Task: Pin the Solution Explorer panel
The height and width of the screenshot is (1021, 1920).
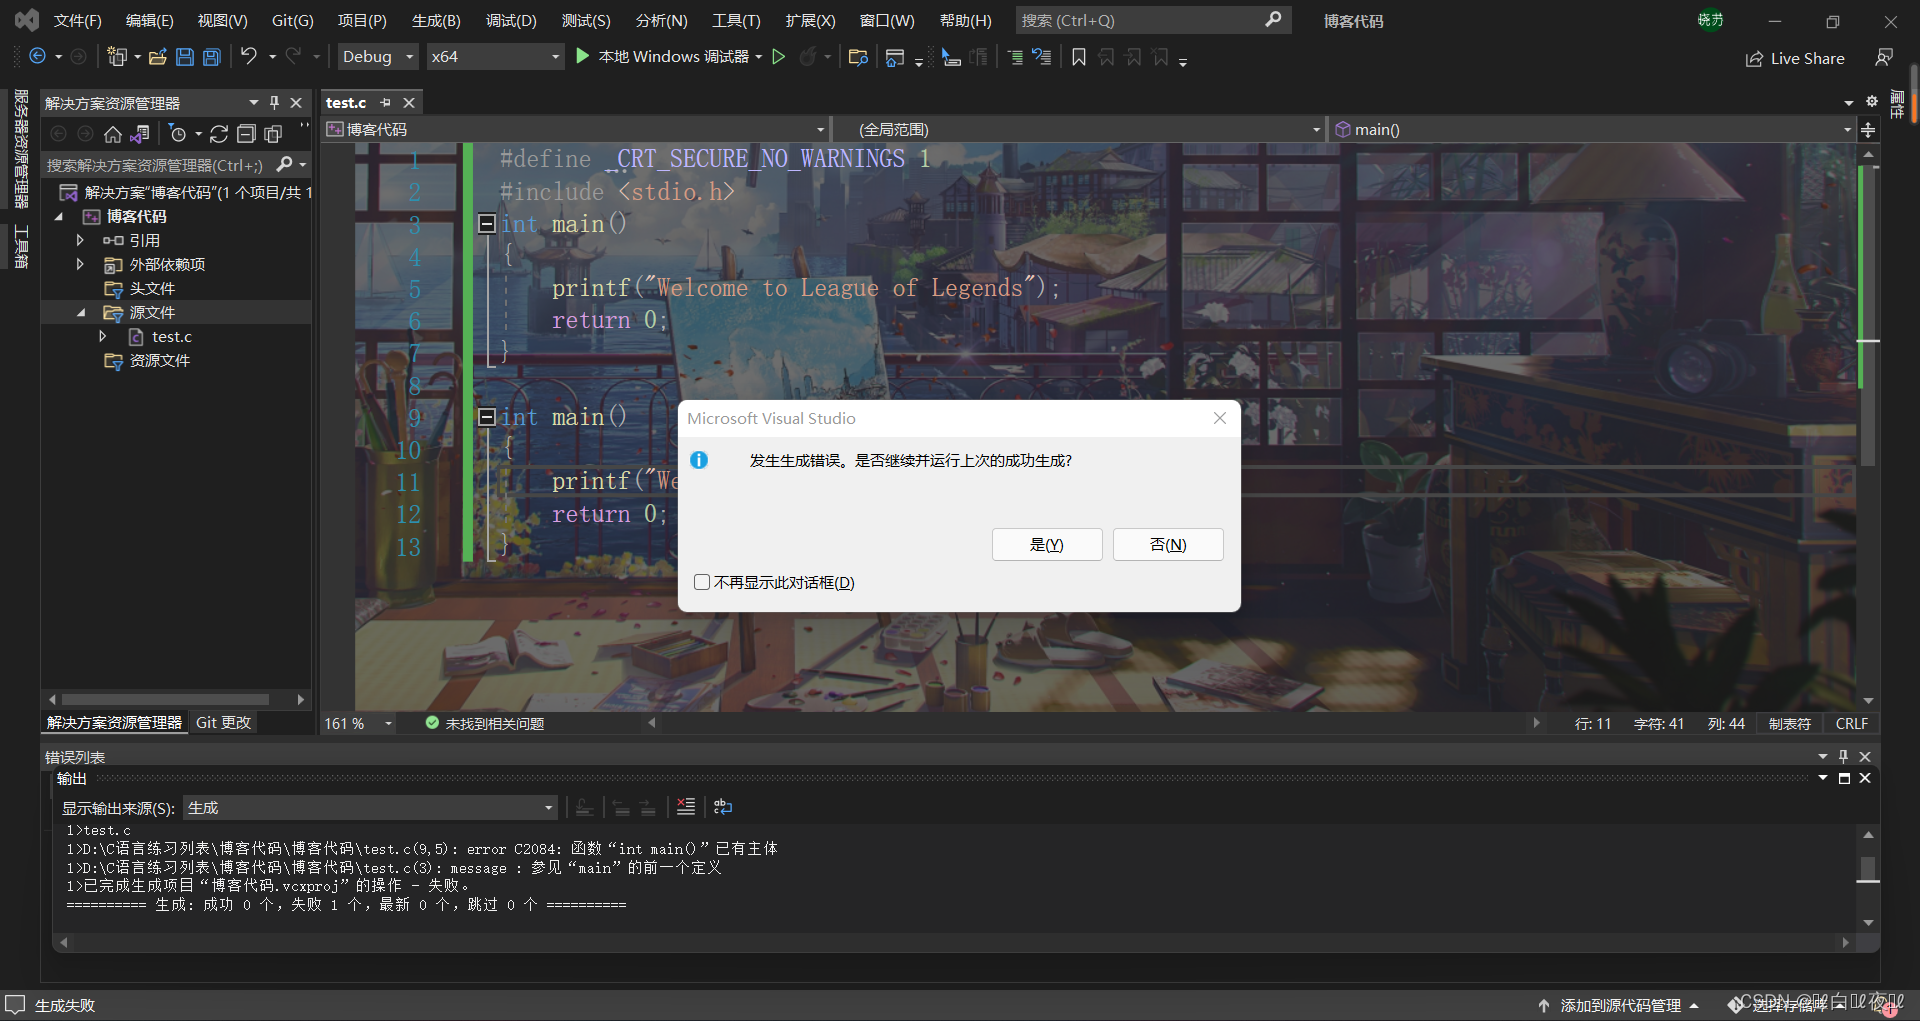Action: [x=274, y=103]
